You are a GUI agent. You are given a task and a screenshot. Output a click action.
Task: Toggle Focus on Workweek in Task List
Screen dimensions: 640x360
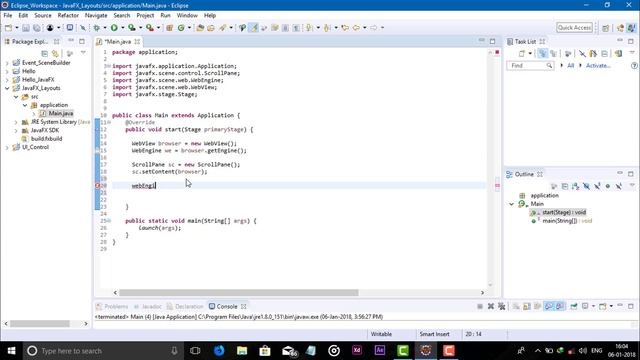(x=568, y=53)
